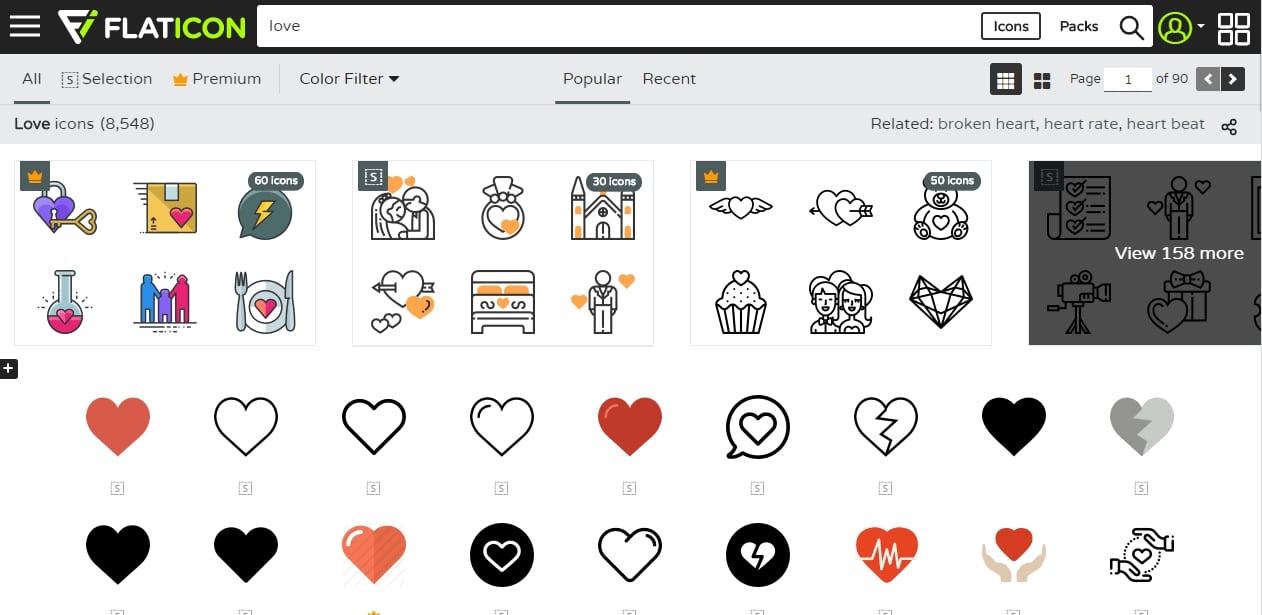Click View 158 more packs

tap(1179, 253)
